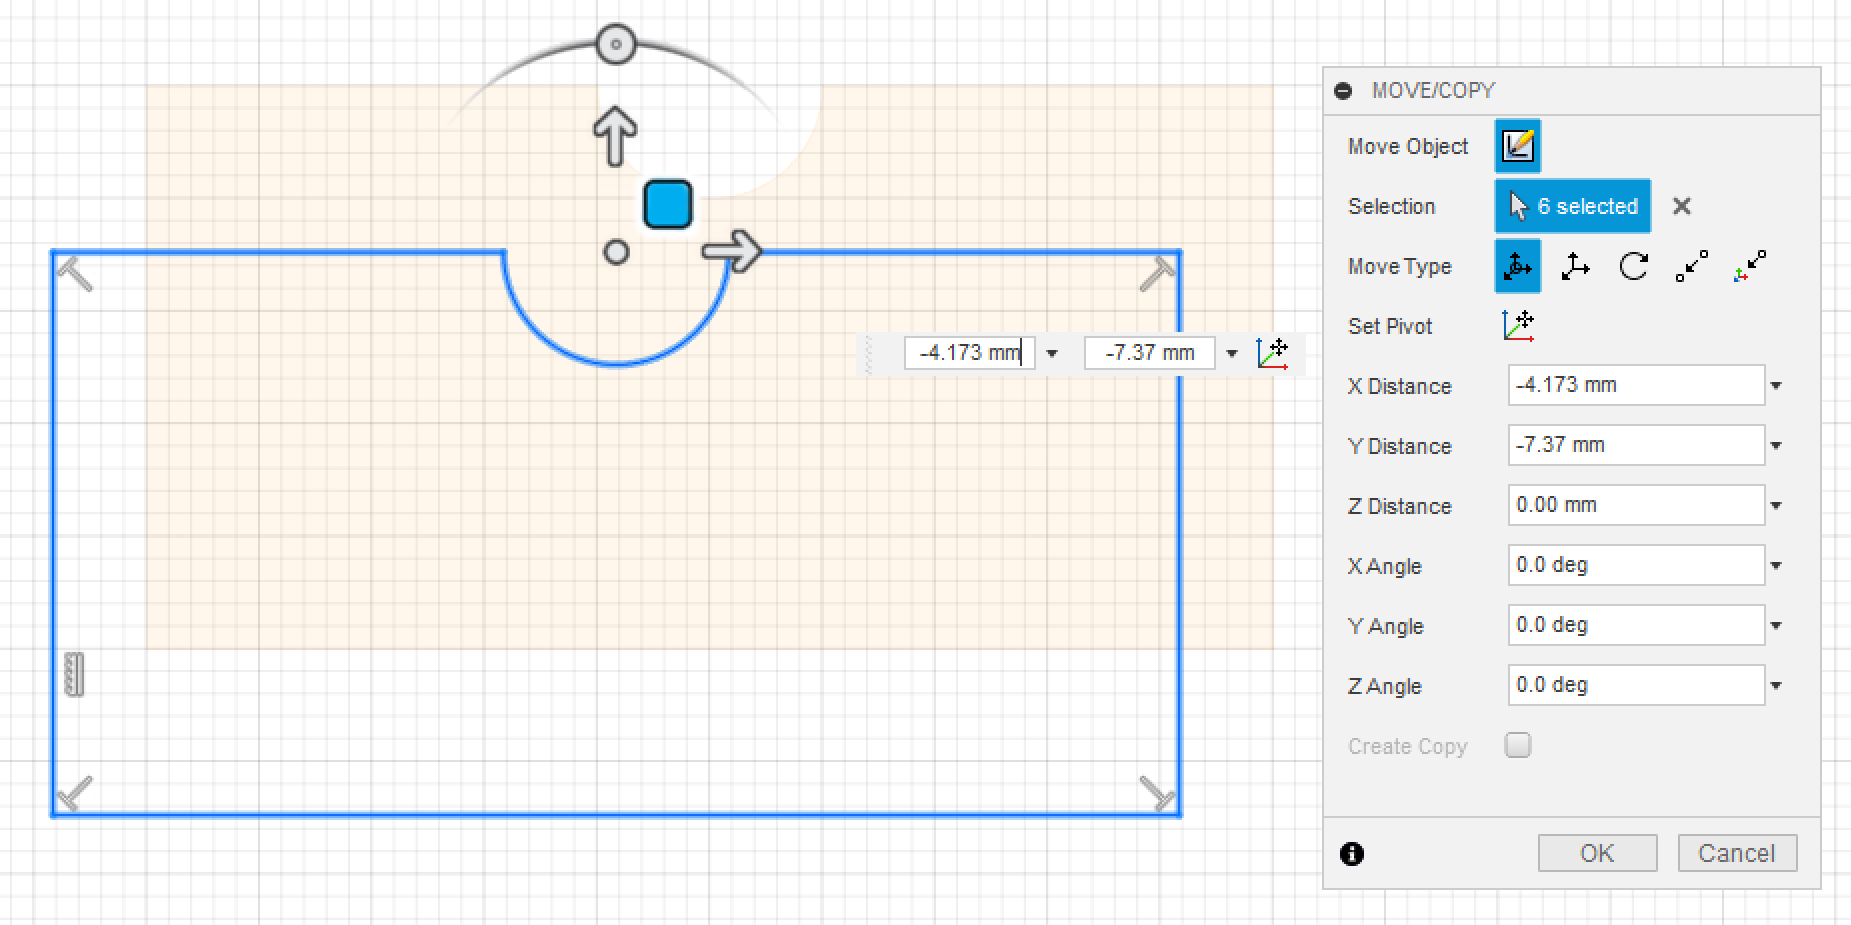Click the rightward arrow on the move manipulator

[733, 252]
